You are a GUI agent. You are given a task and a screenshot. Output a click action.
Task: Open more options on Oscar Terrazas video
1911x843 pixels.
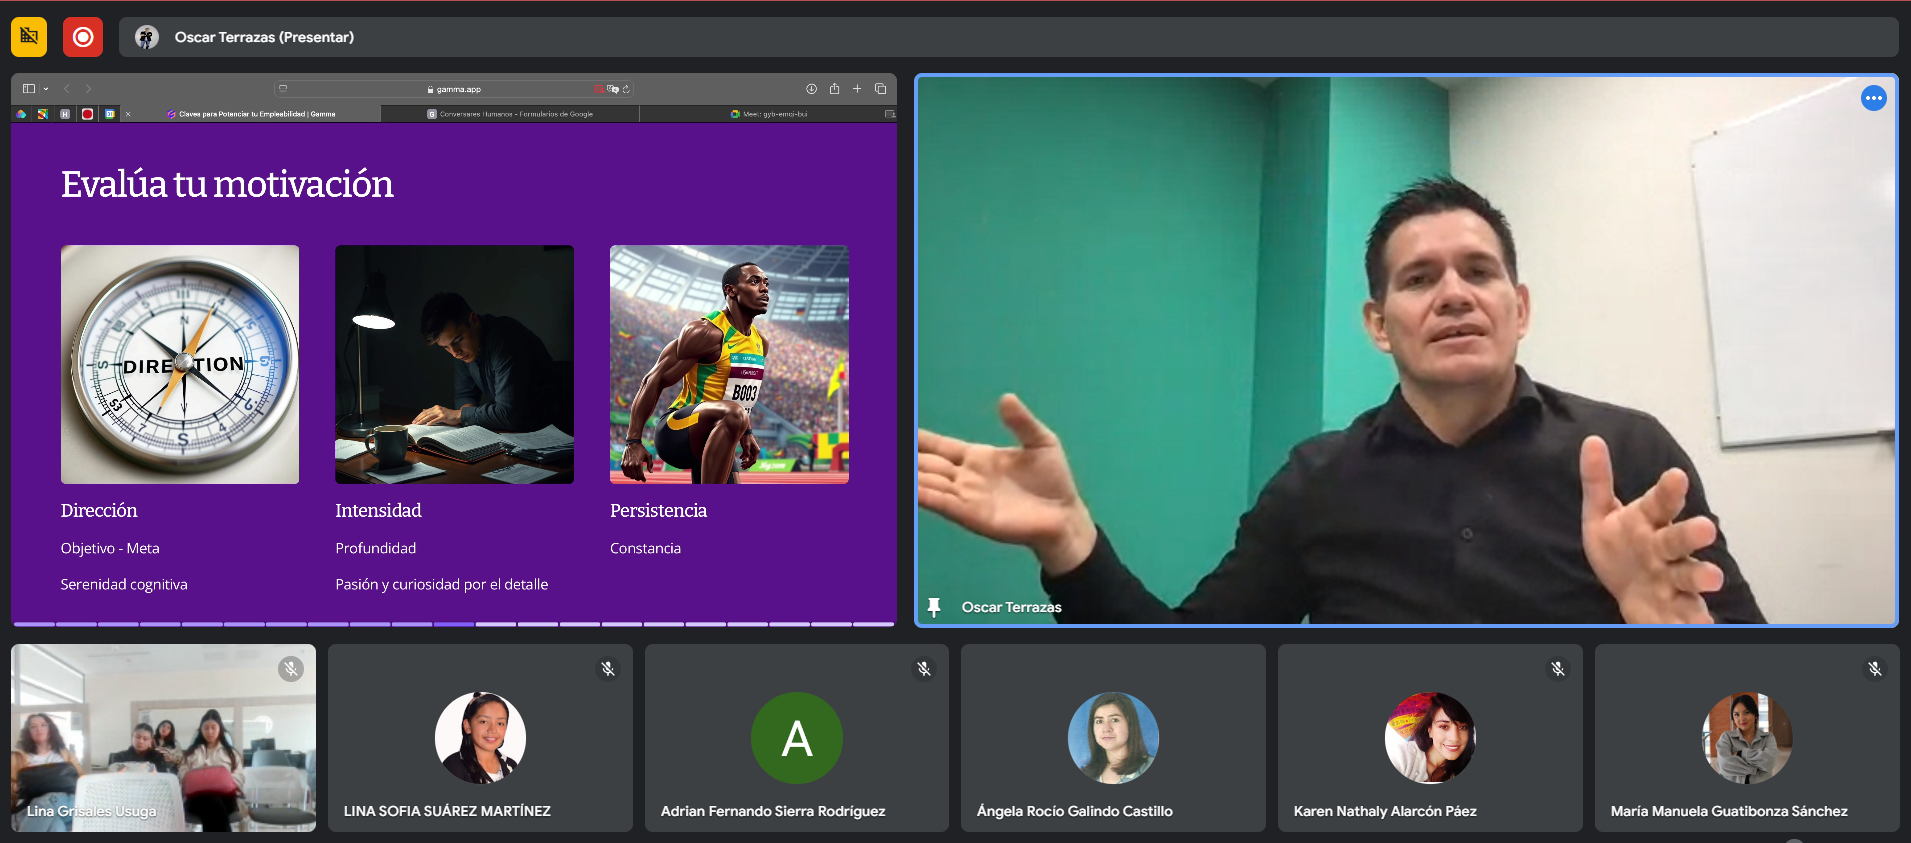point(1873,98)
